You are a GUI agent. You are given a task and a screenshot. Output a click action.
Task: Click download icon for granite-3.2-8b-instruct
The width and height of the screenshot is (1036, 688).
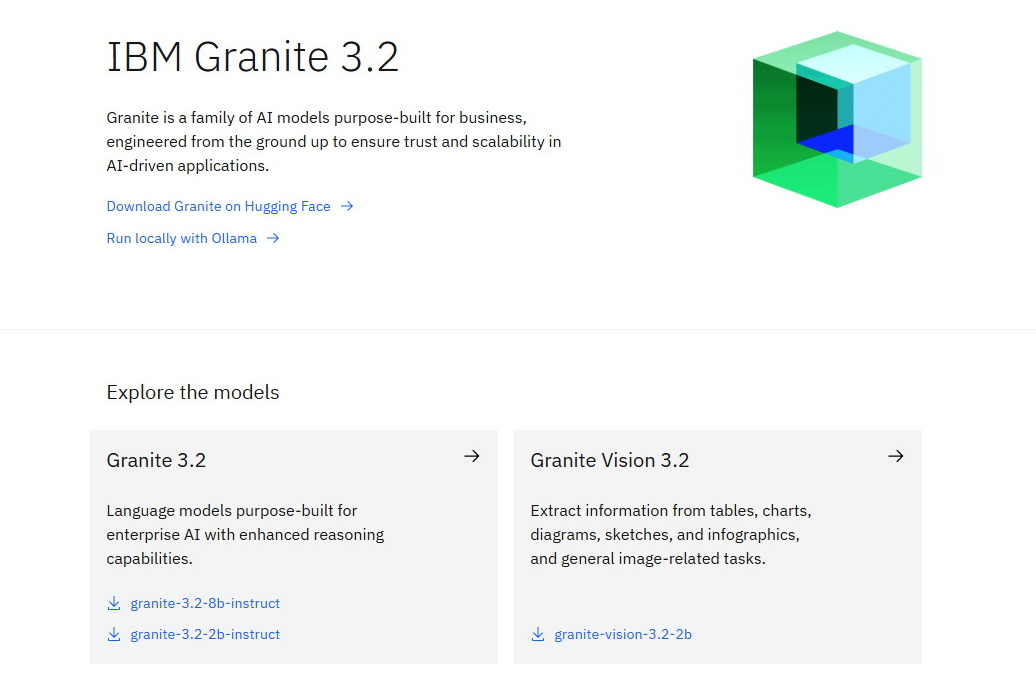point(114,603)
